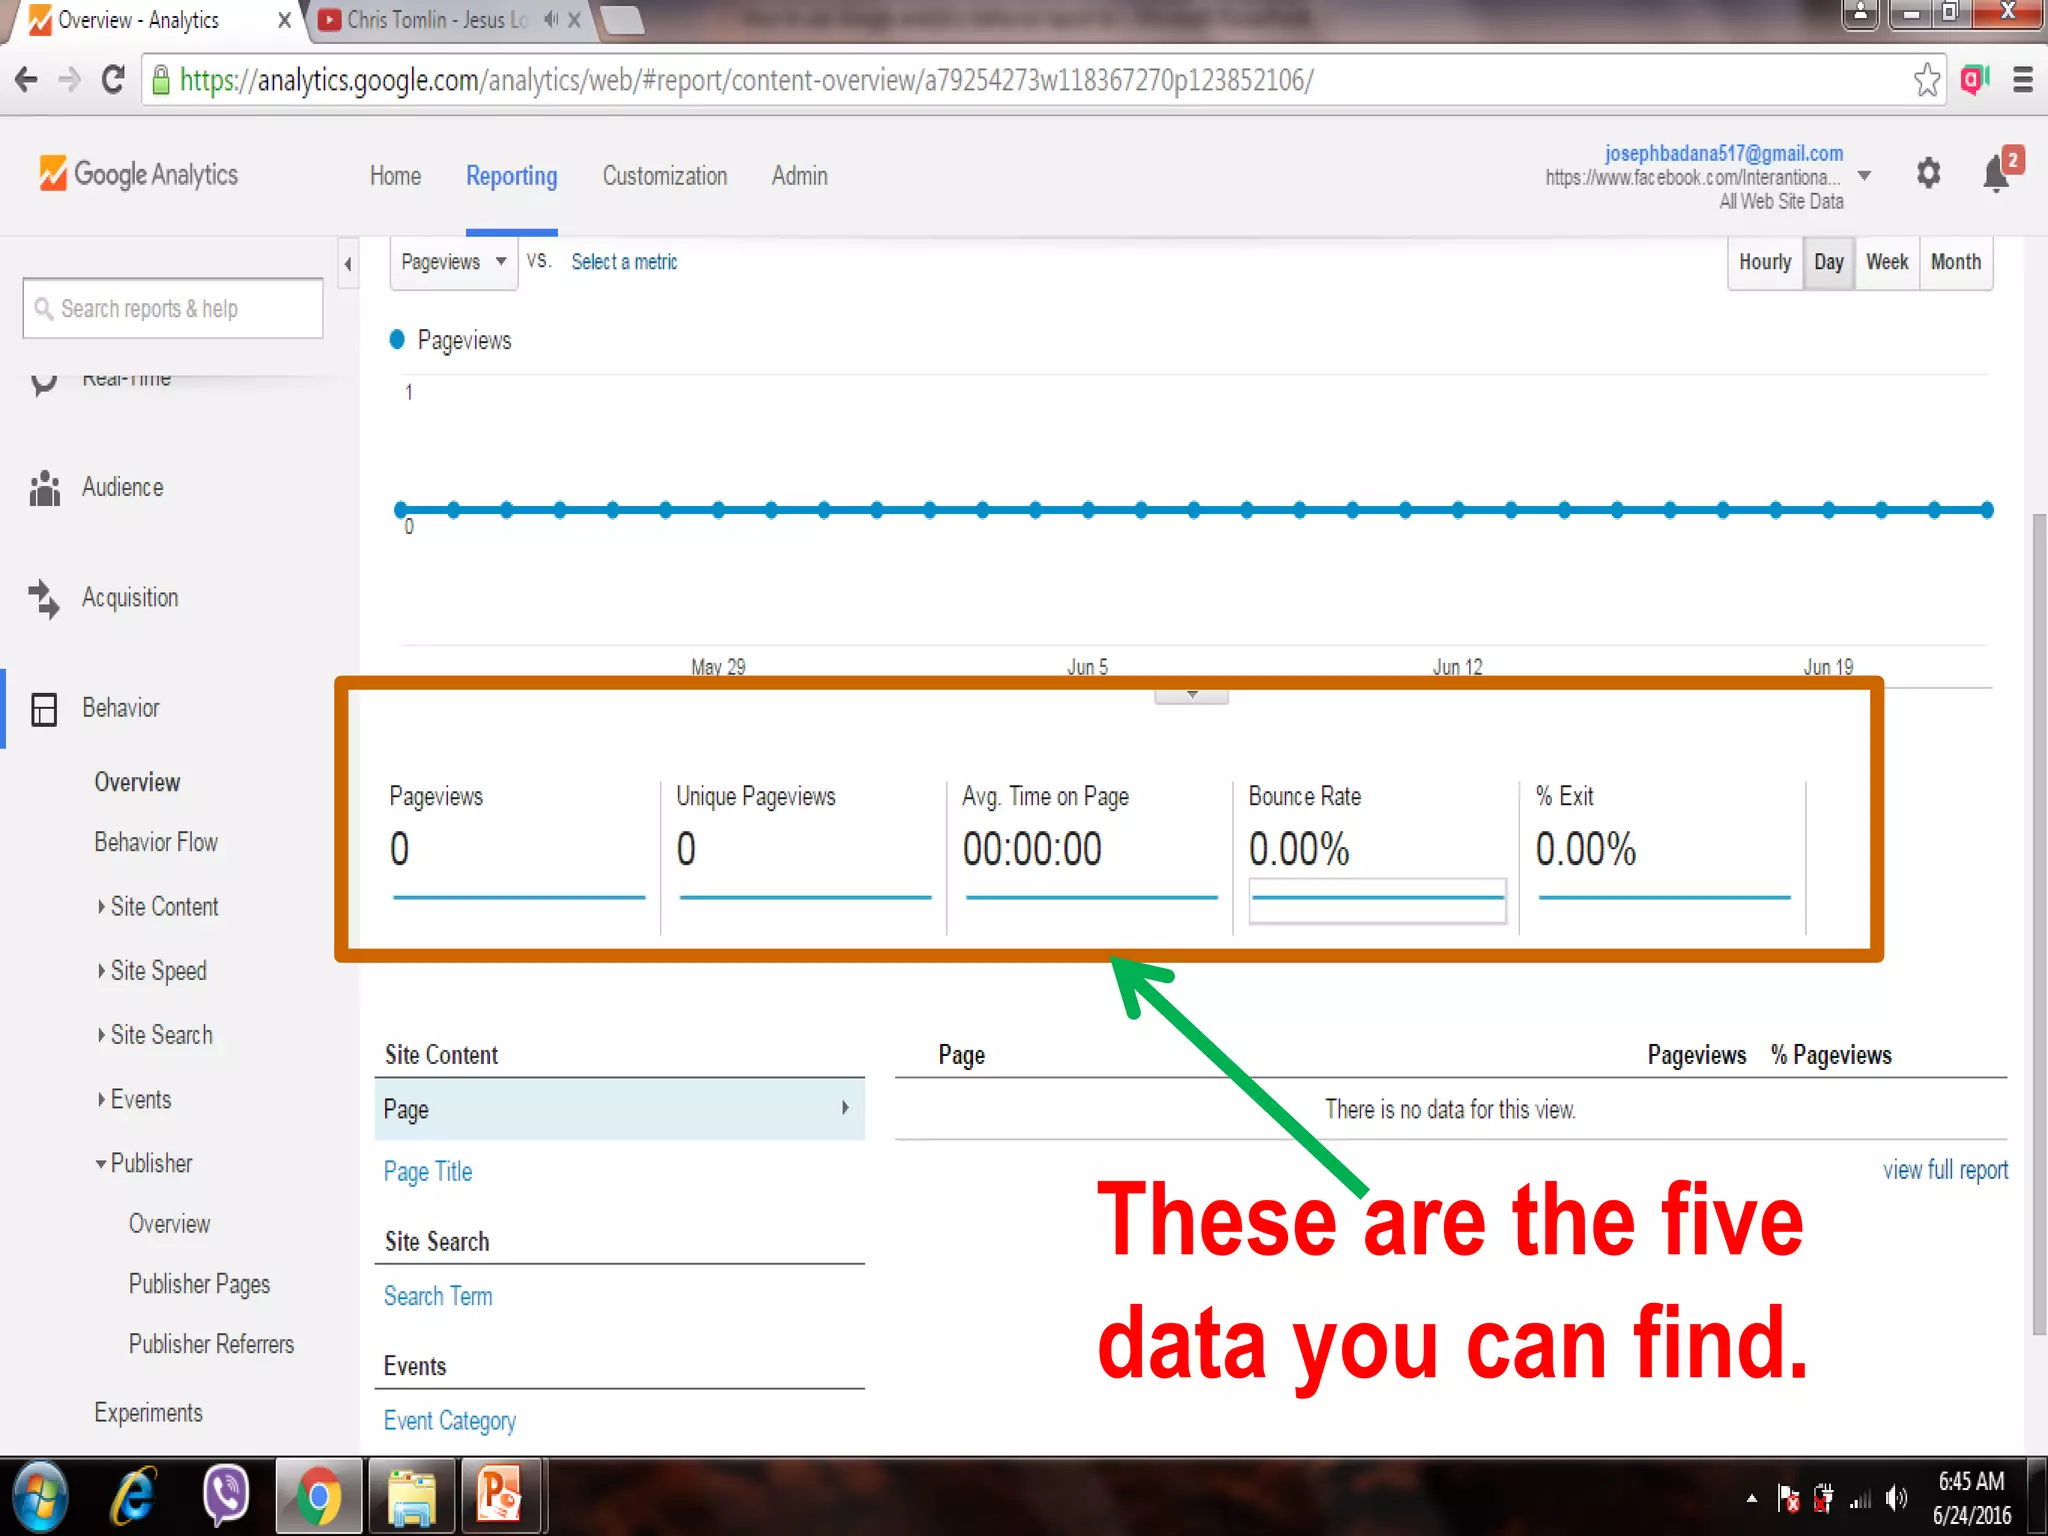The image size is (2048, 1536).
Task: Open PowerPoint from the taskbar
Action: coord(500,1497)
